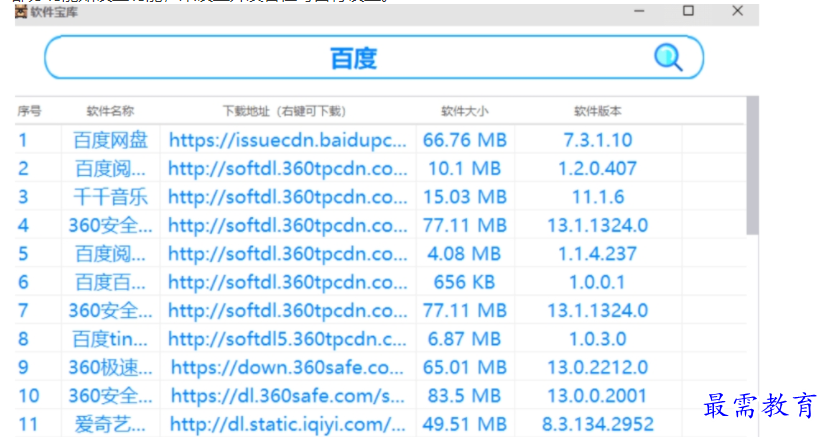The width and height of the screenshot is (825, 437).
Task: Sort by the 序号 column header
Action: 29,111
